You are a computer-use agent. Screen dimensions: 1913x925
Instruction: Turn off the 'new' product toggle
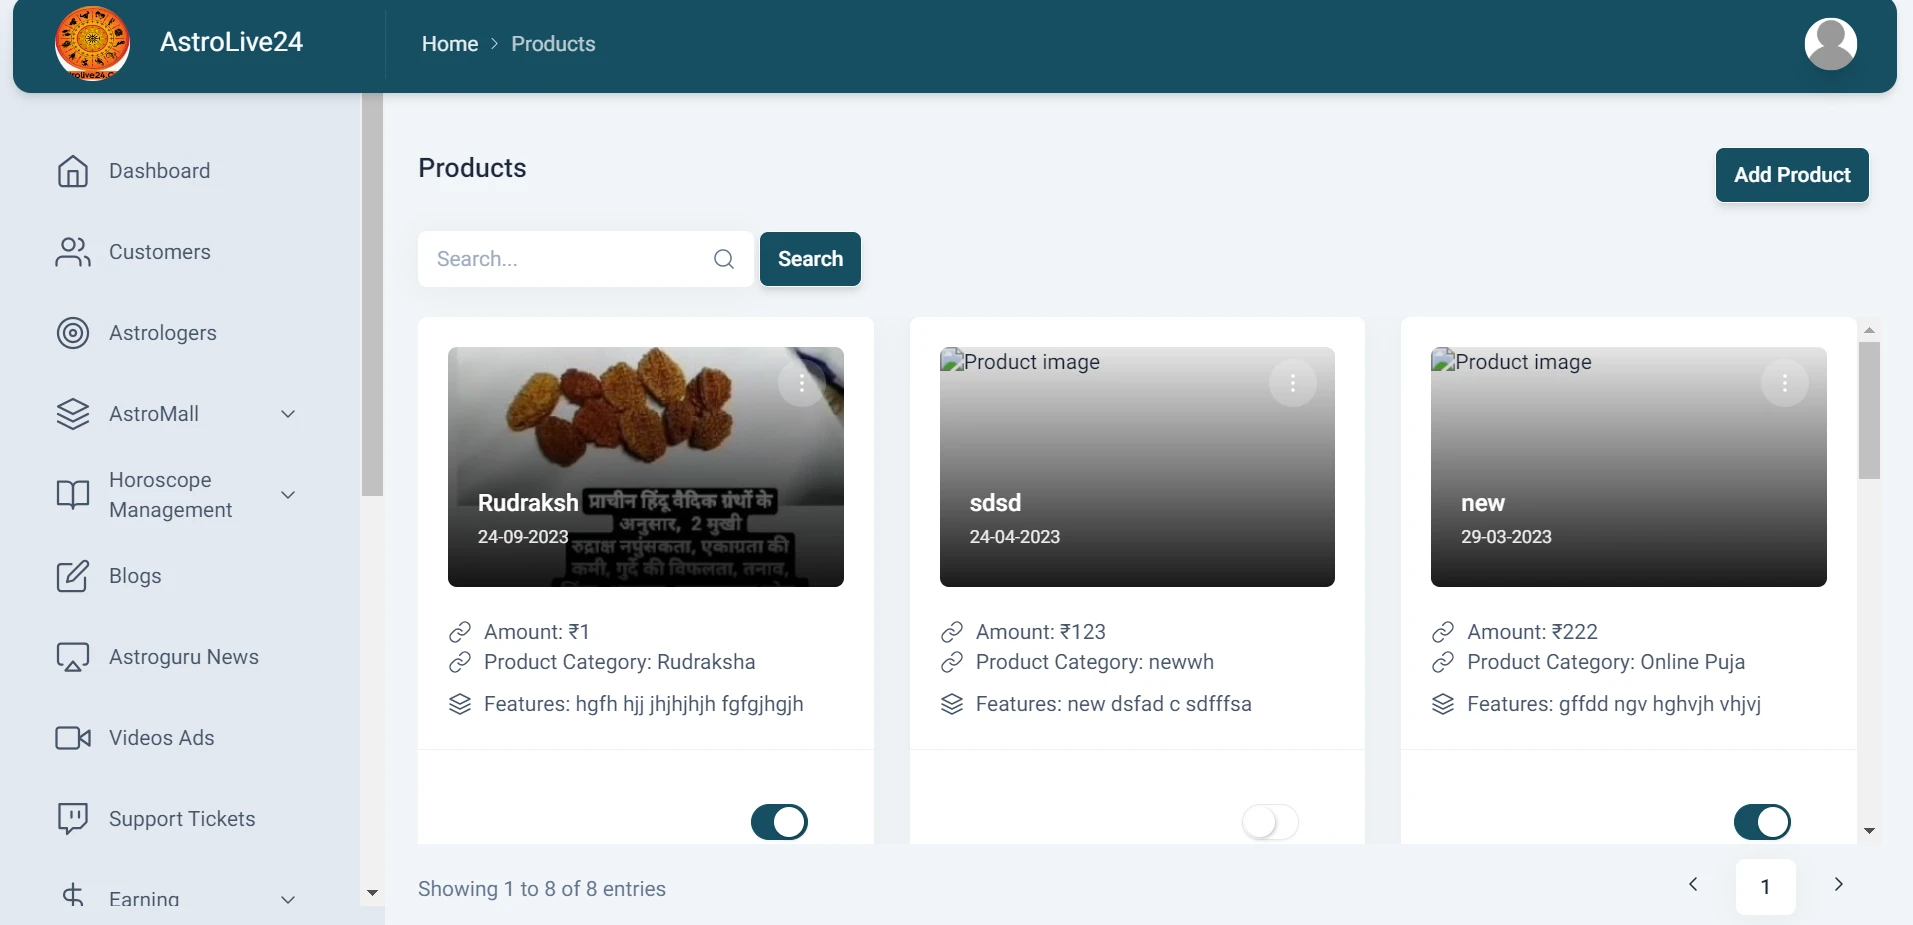pos(1762,822)
